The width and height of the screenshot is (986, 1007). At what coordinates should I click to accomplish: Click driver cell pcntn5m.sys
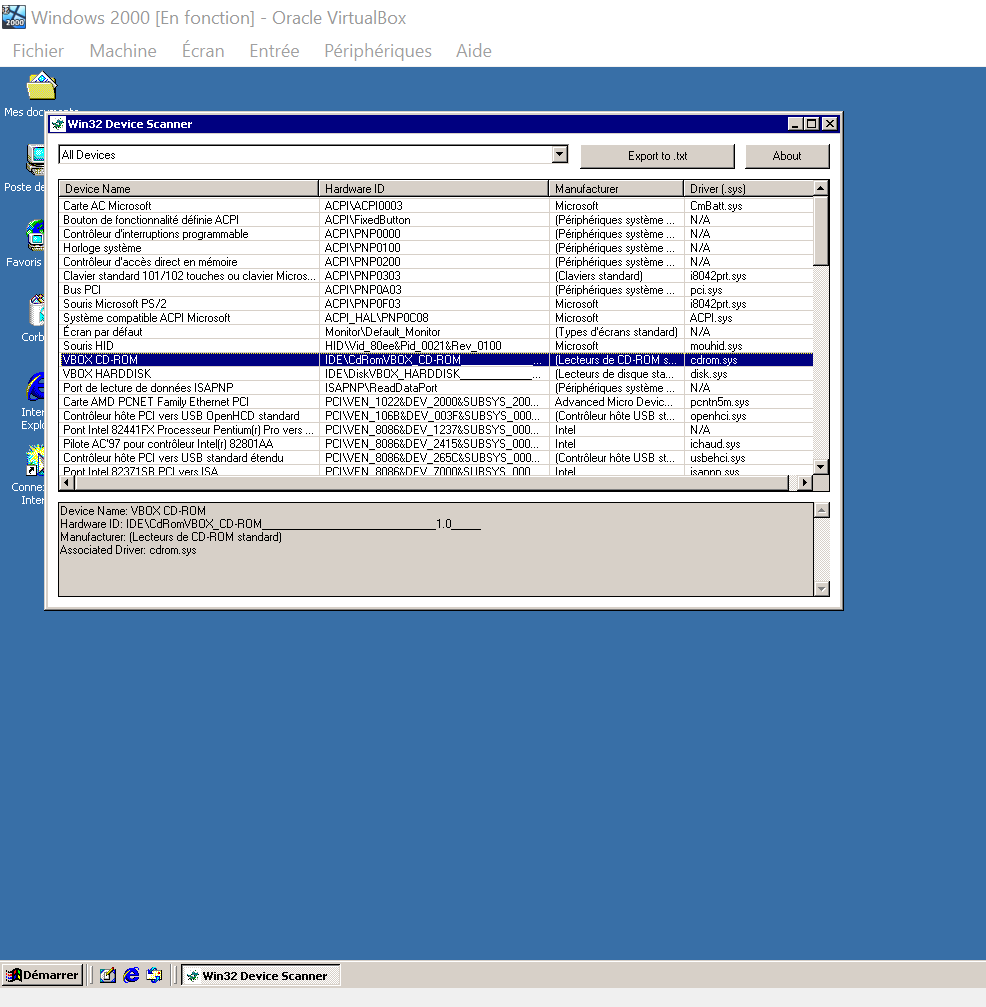click(x=719, y=402)
